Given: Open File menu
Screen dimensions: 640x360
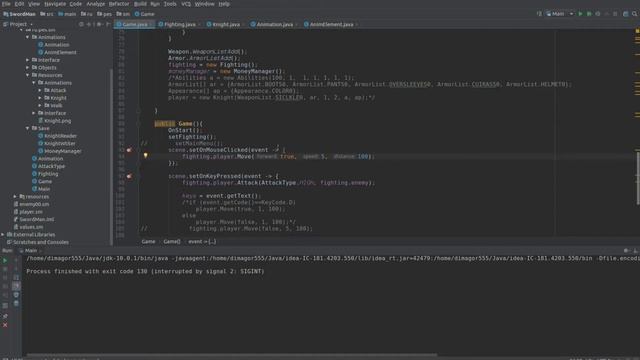Looking at the screenshot, I should click(6, 4).
